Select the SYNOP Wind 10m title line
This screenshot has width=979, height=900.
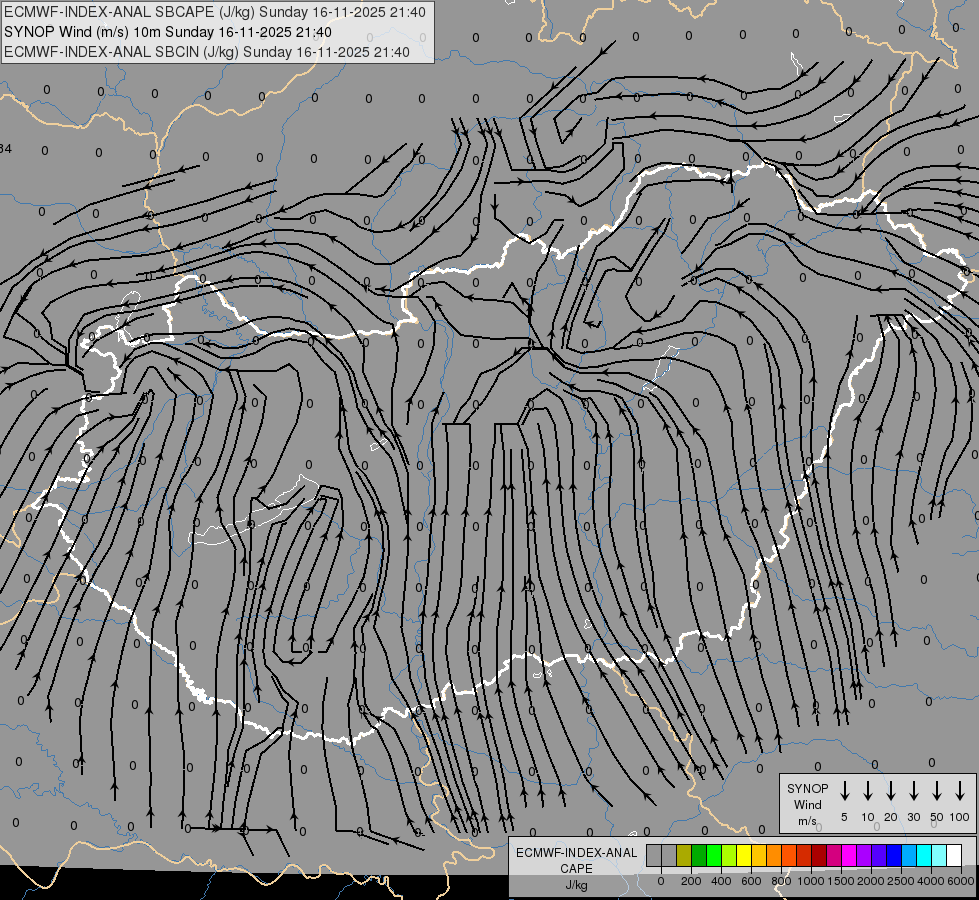click(x=168, y=32)
